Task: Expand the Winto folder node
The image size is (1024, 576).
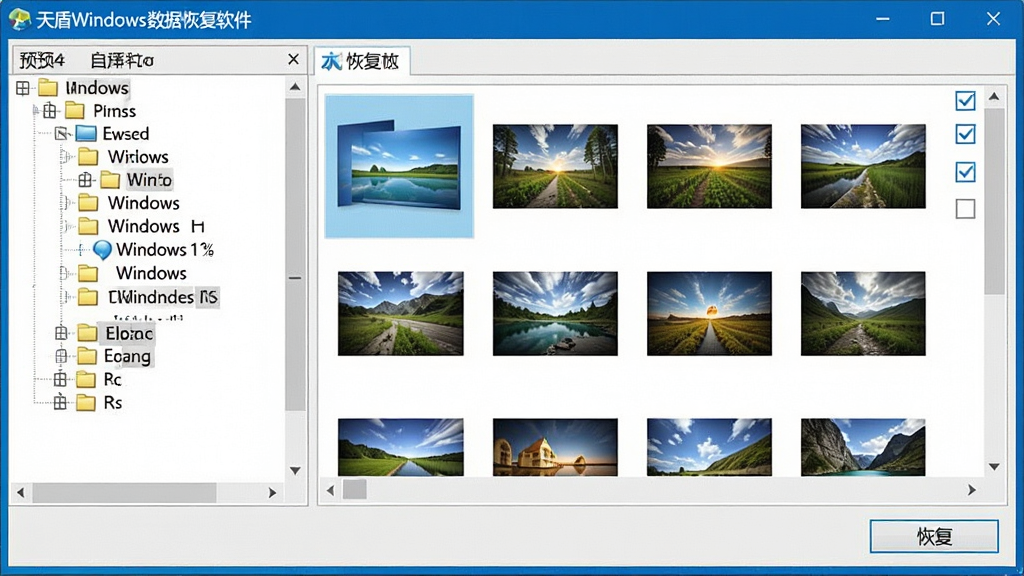Action: coord(85,180)
